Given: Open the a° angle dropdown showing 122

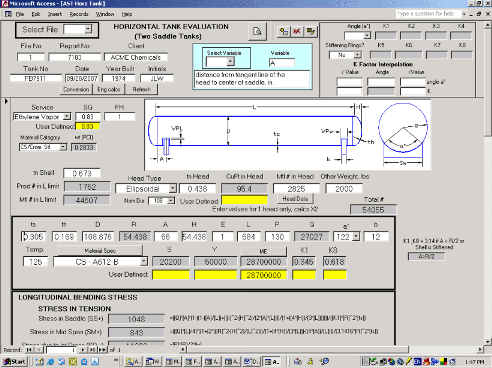Looking at the screenshot, I should point(356,237).
